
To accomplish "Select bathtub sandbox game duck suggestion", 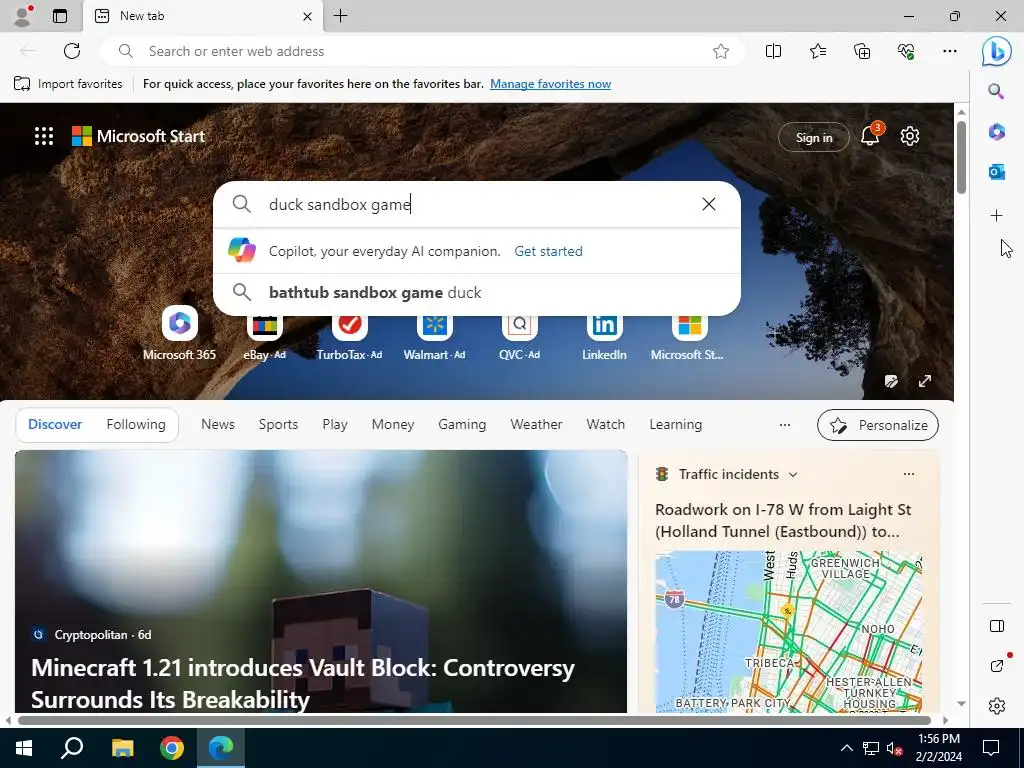I will [477, 293].
